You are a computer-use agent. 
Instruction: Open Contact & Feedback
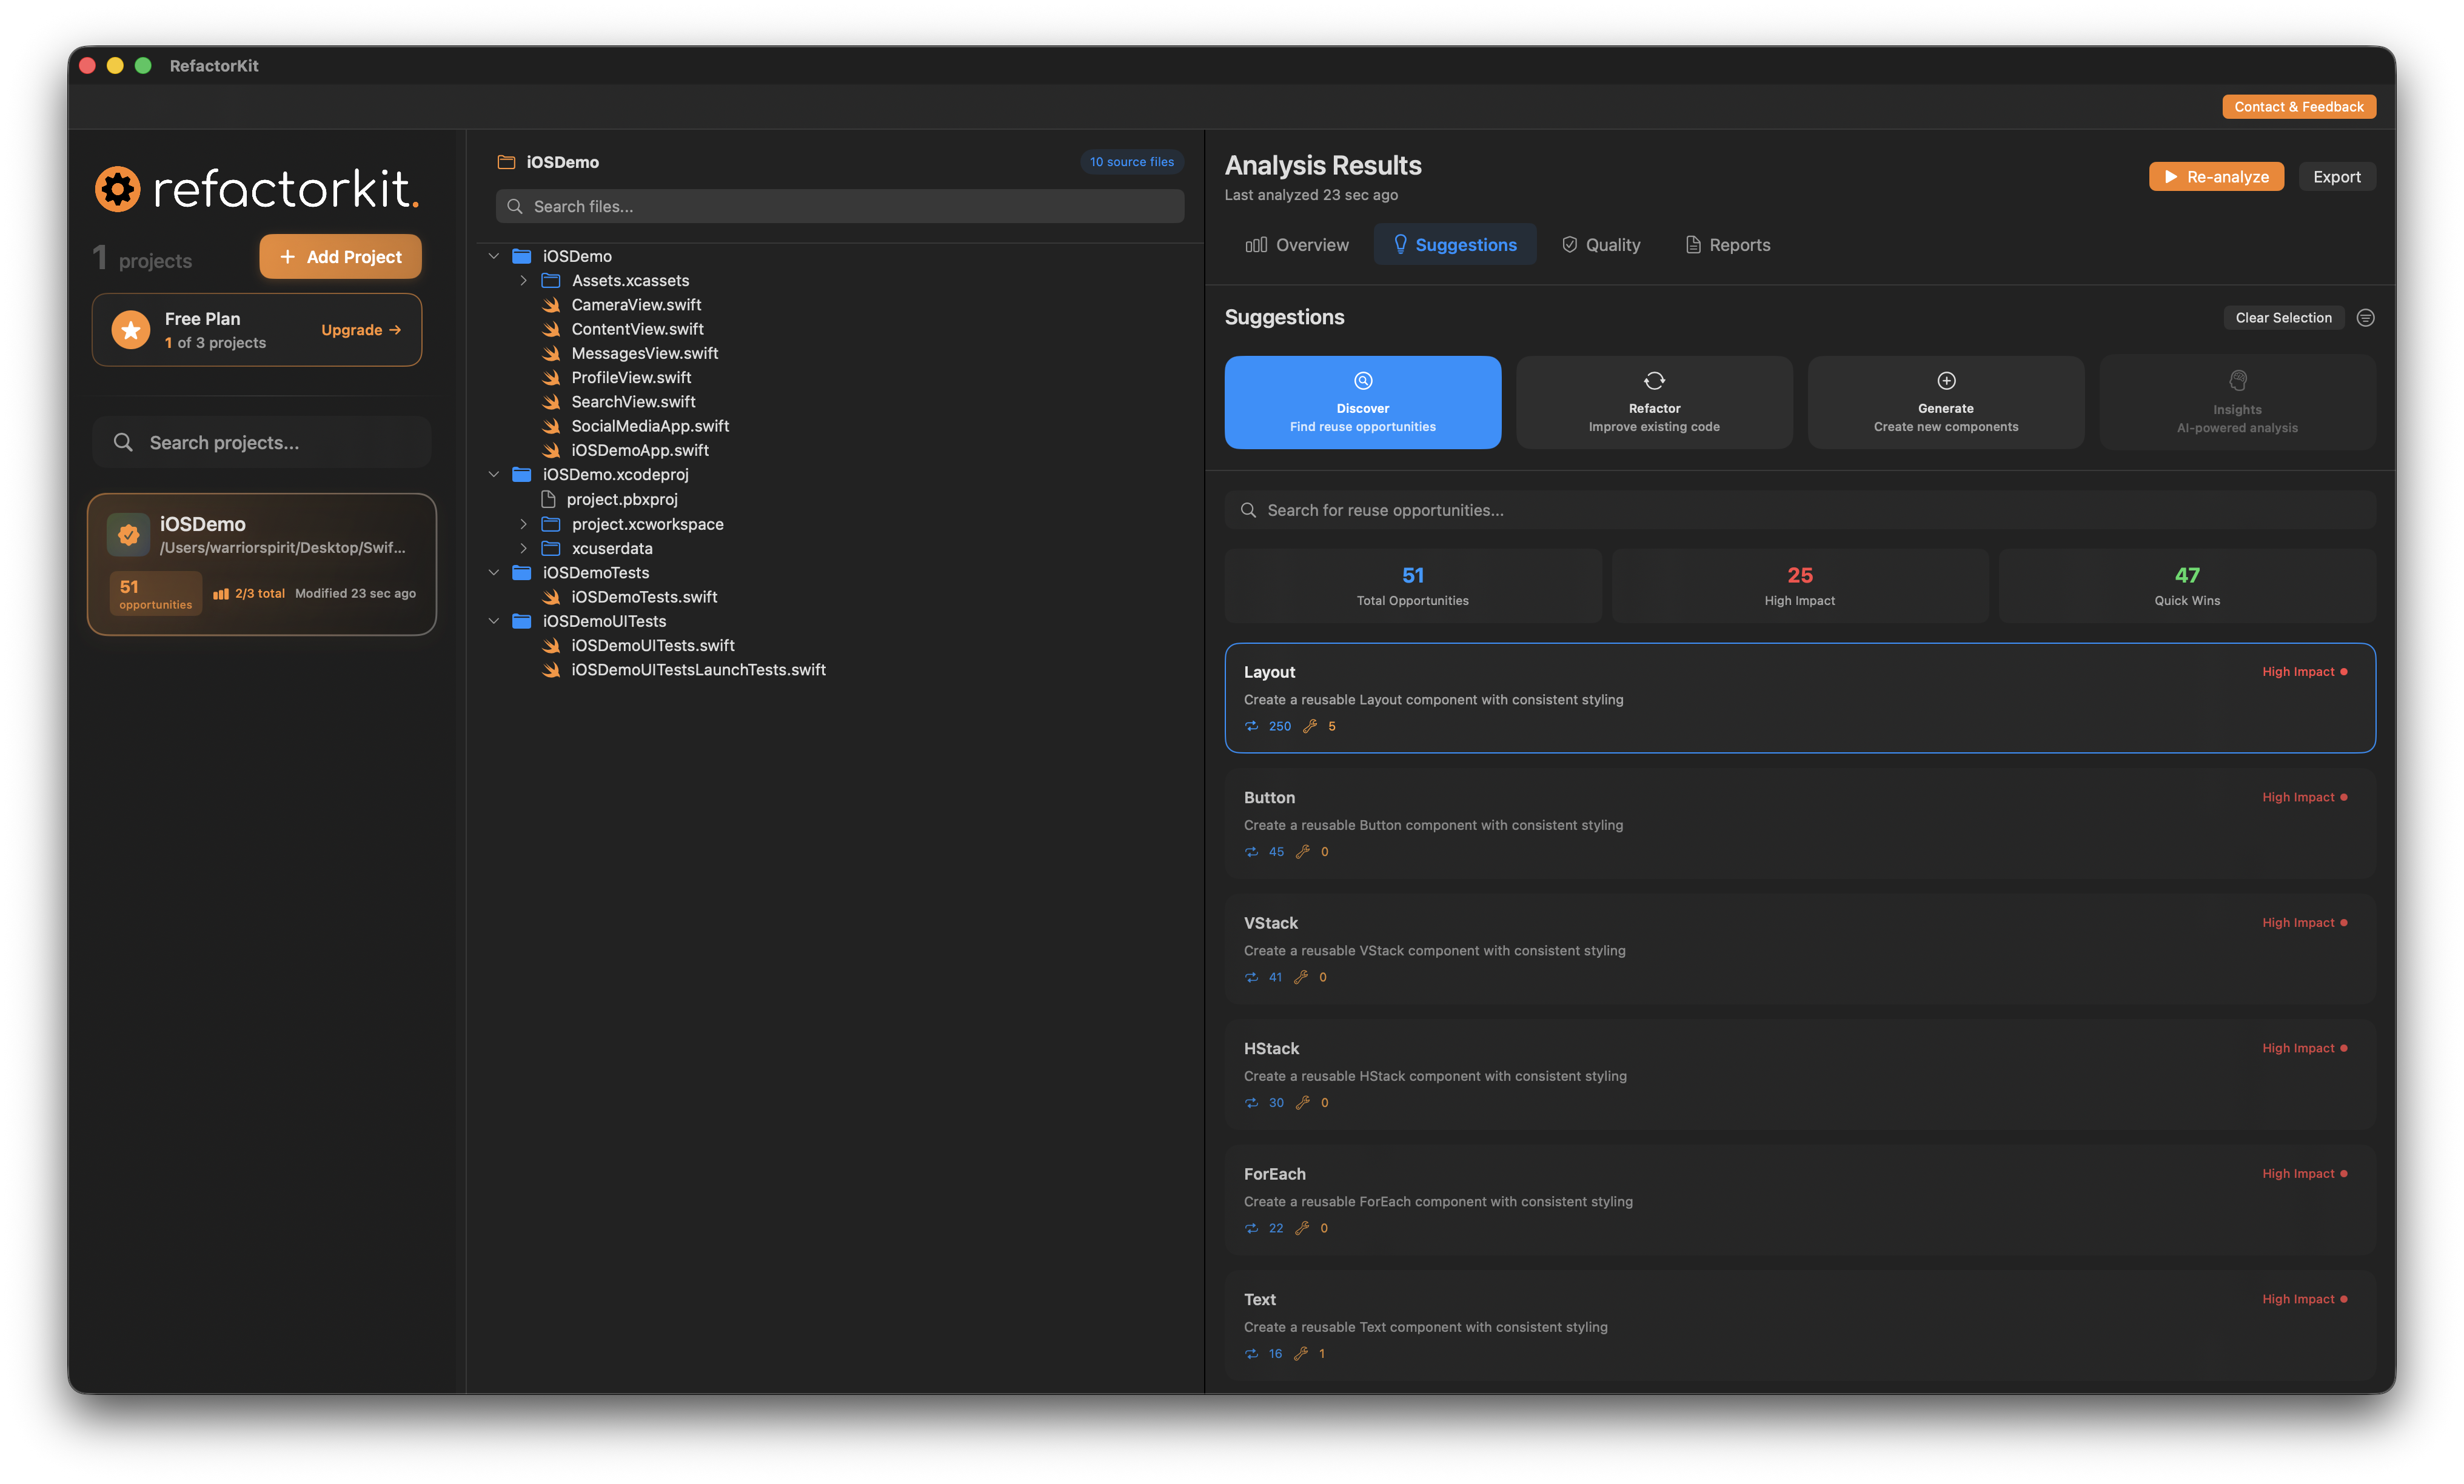(x=2299, y=107)
